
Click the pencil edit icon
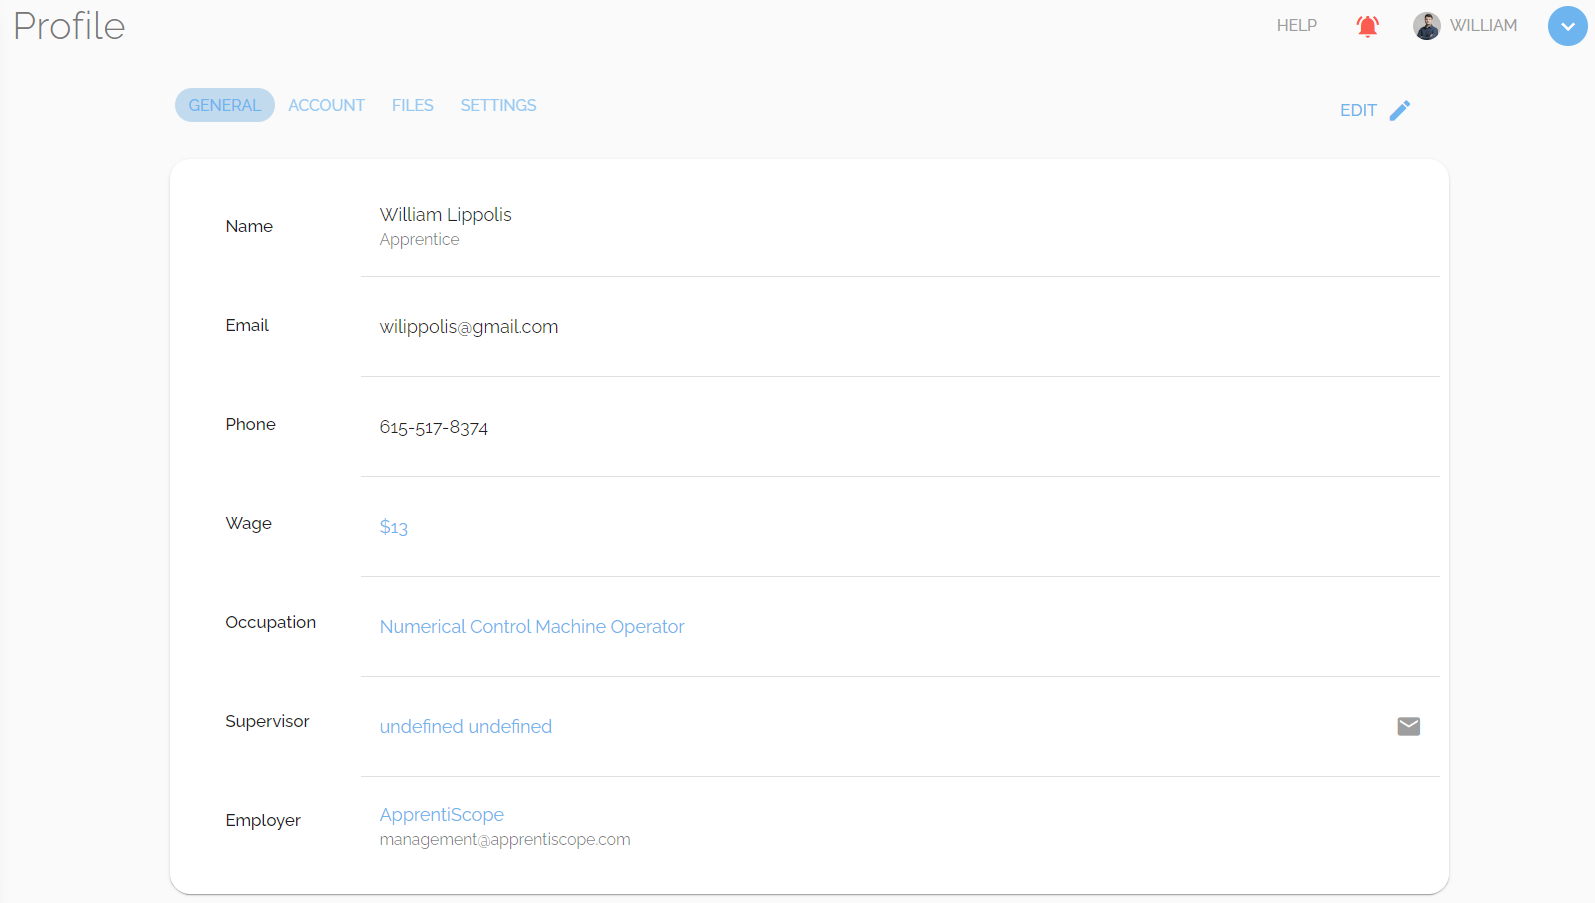1400,110
